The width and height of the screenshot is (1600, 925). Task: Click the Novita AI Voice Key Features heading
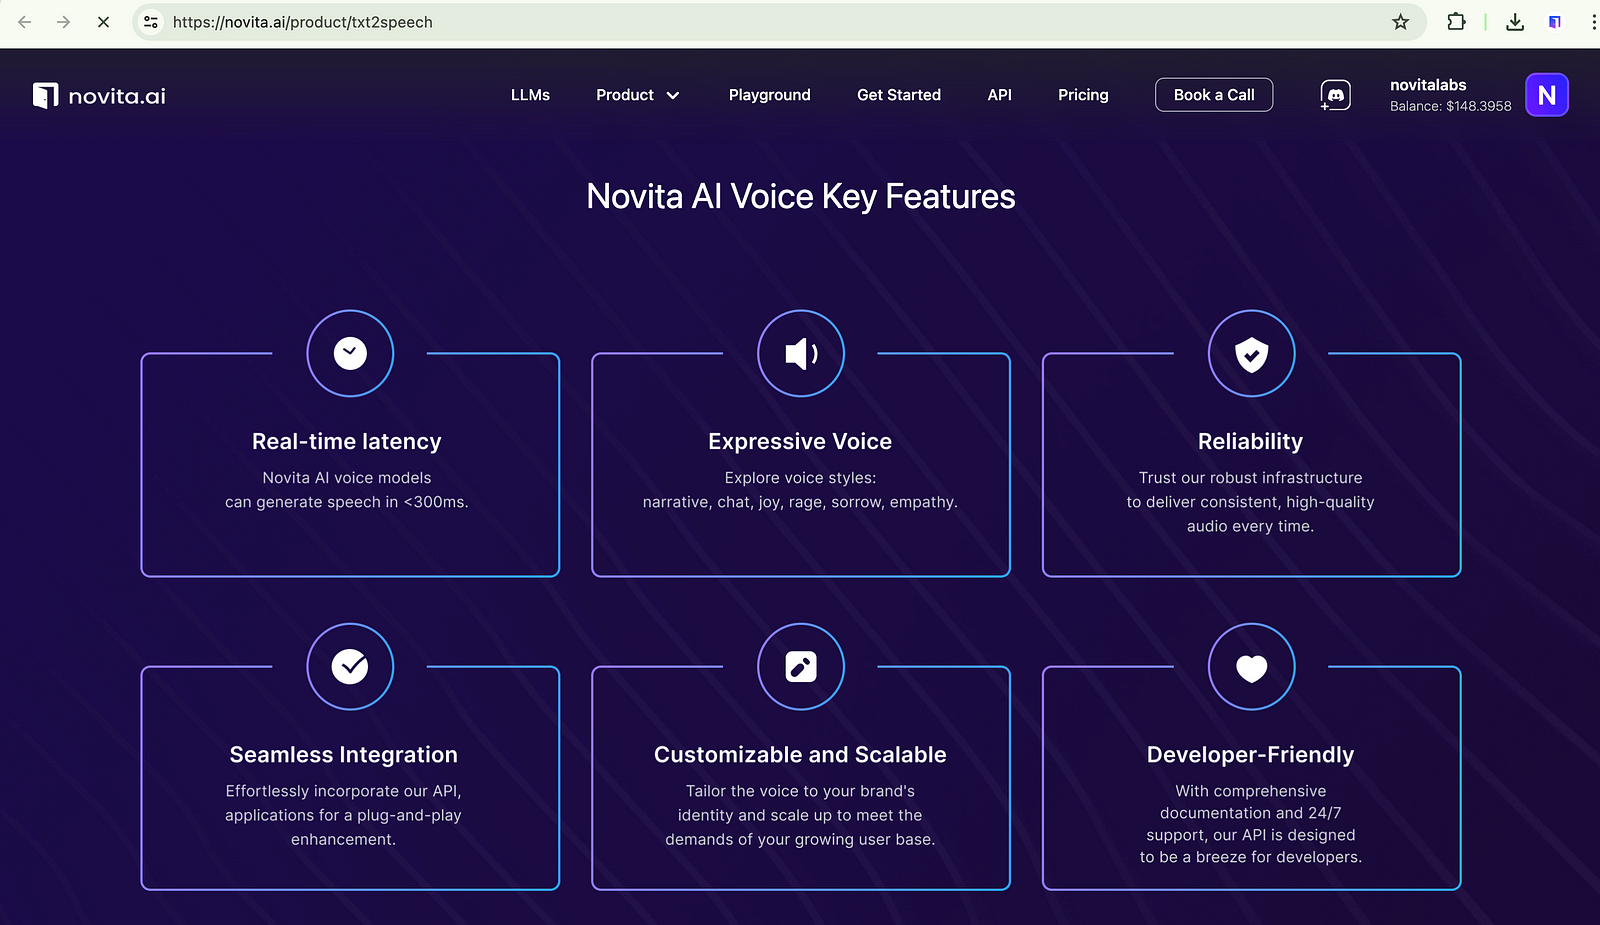click(x=801, y=196)
